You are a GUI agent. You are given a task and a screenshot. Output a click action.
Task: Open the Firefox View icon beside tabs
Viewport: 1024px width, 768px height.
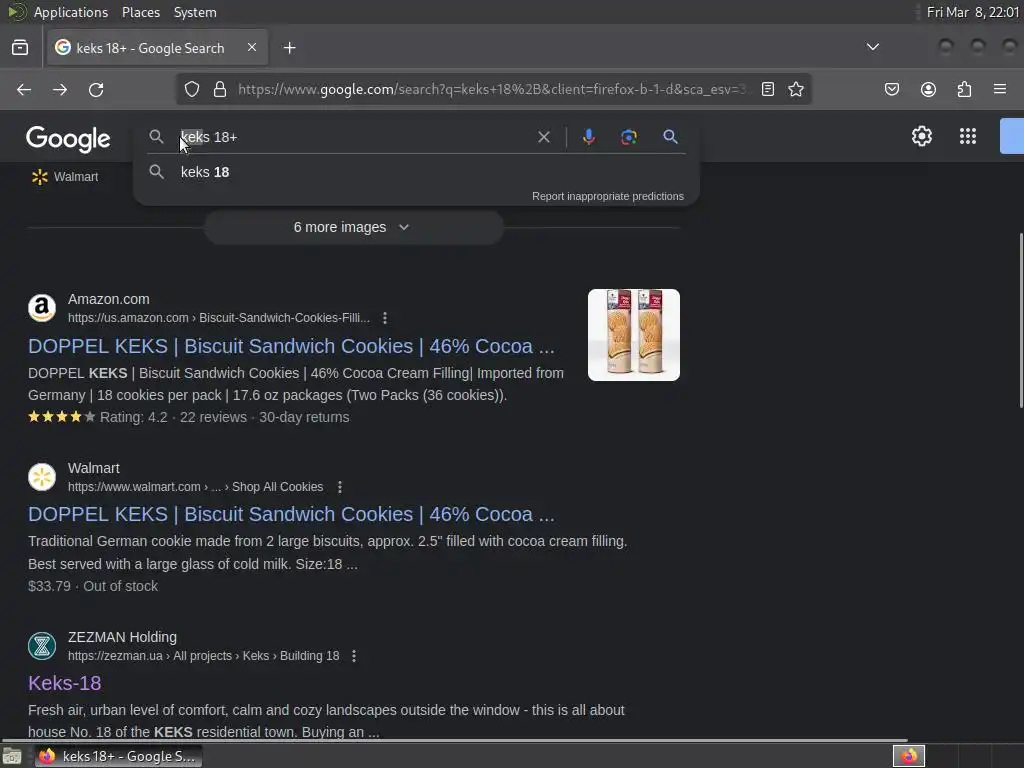click(20, 48)
